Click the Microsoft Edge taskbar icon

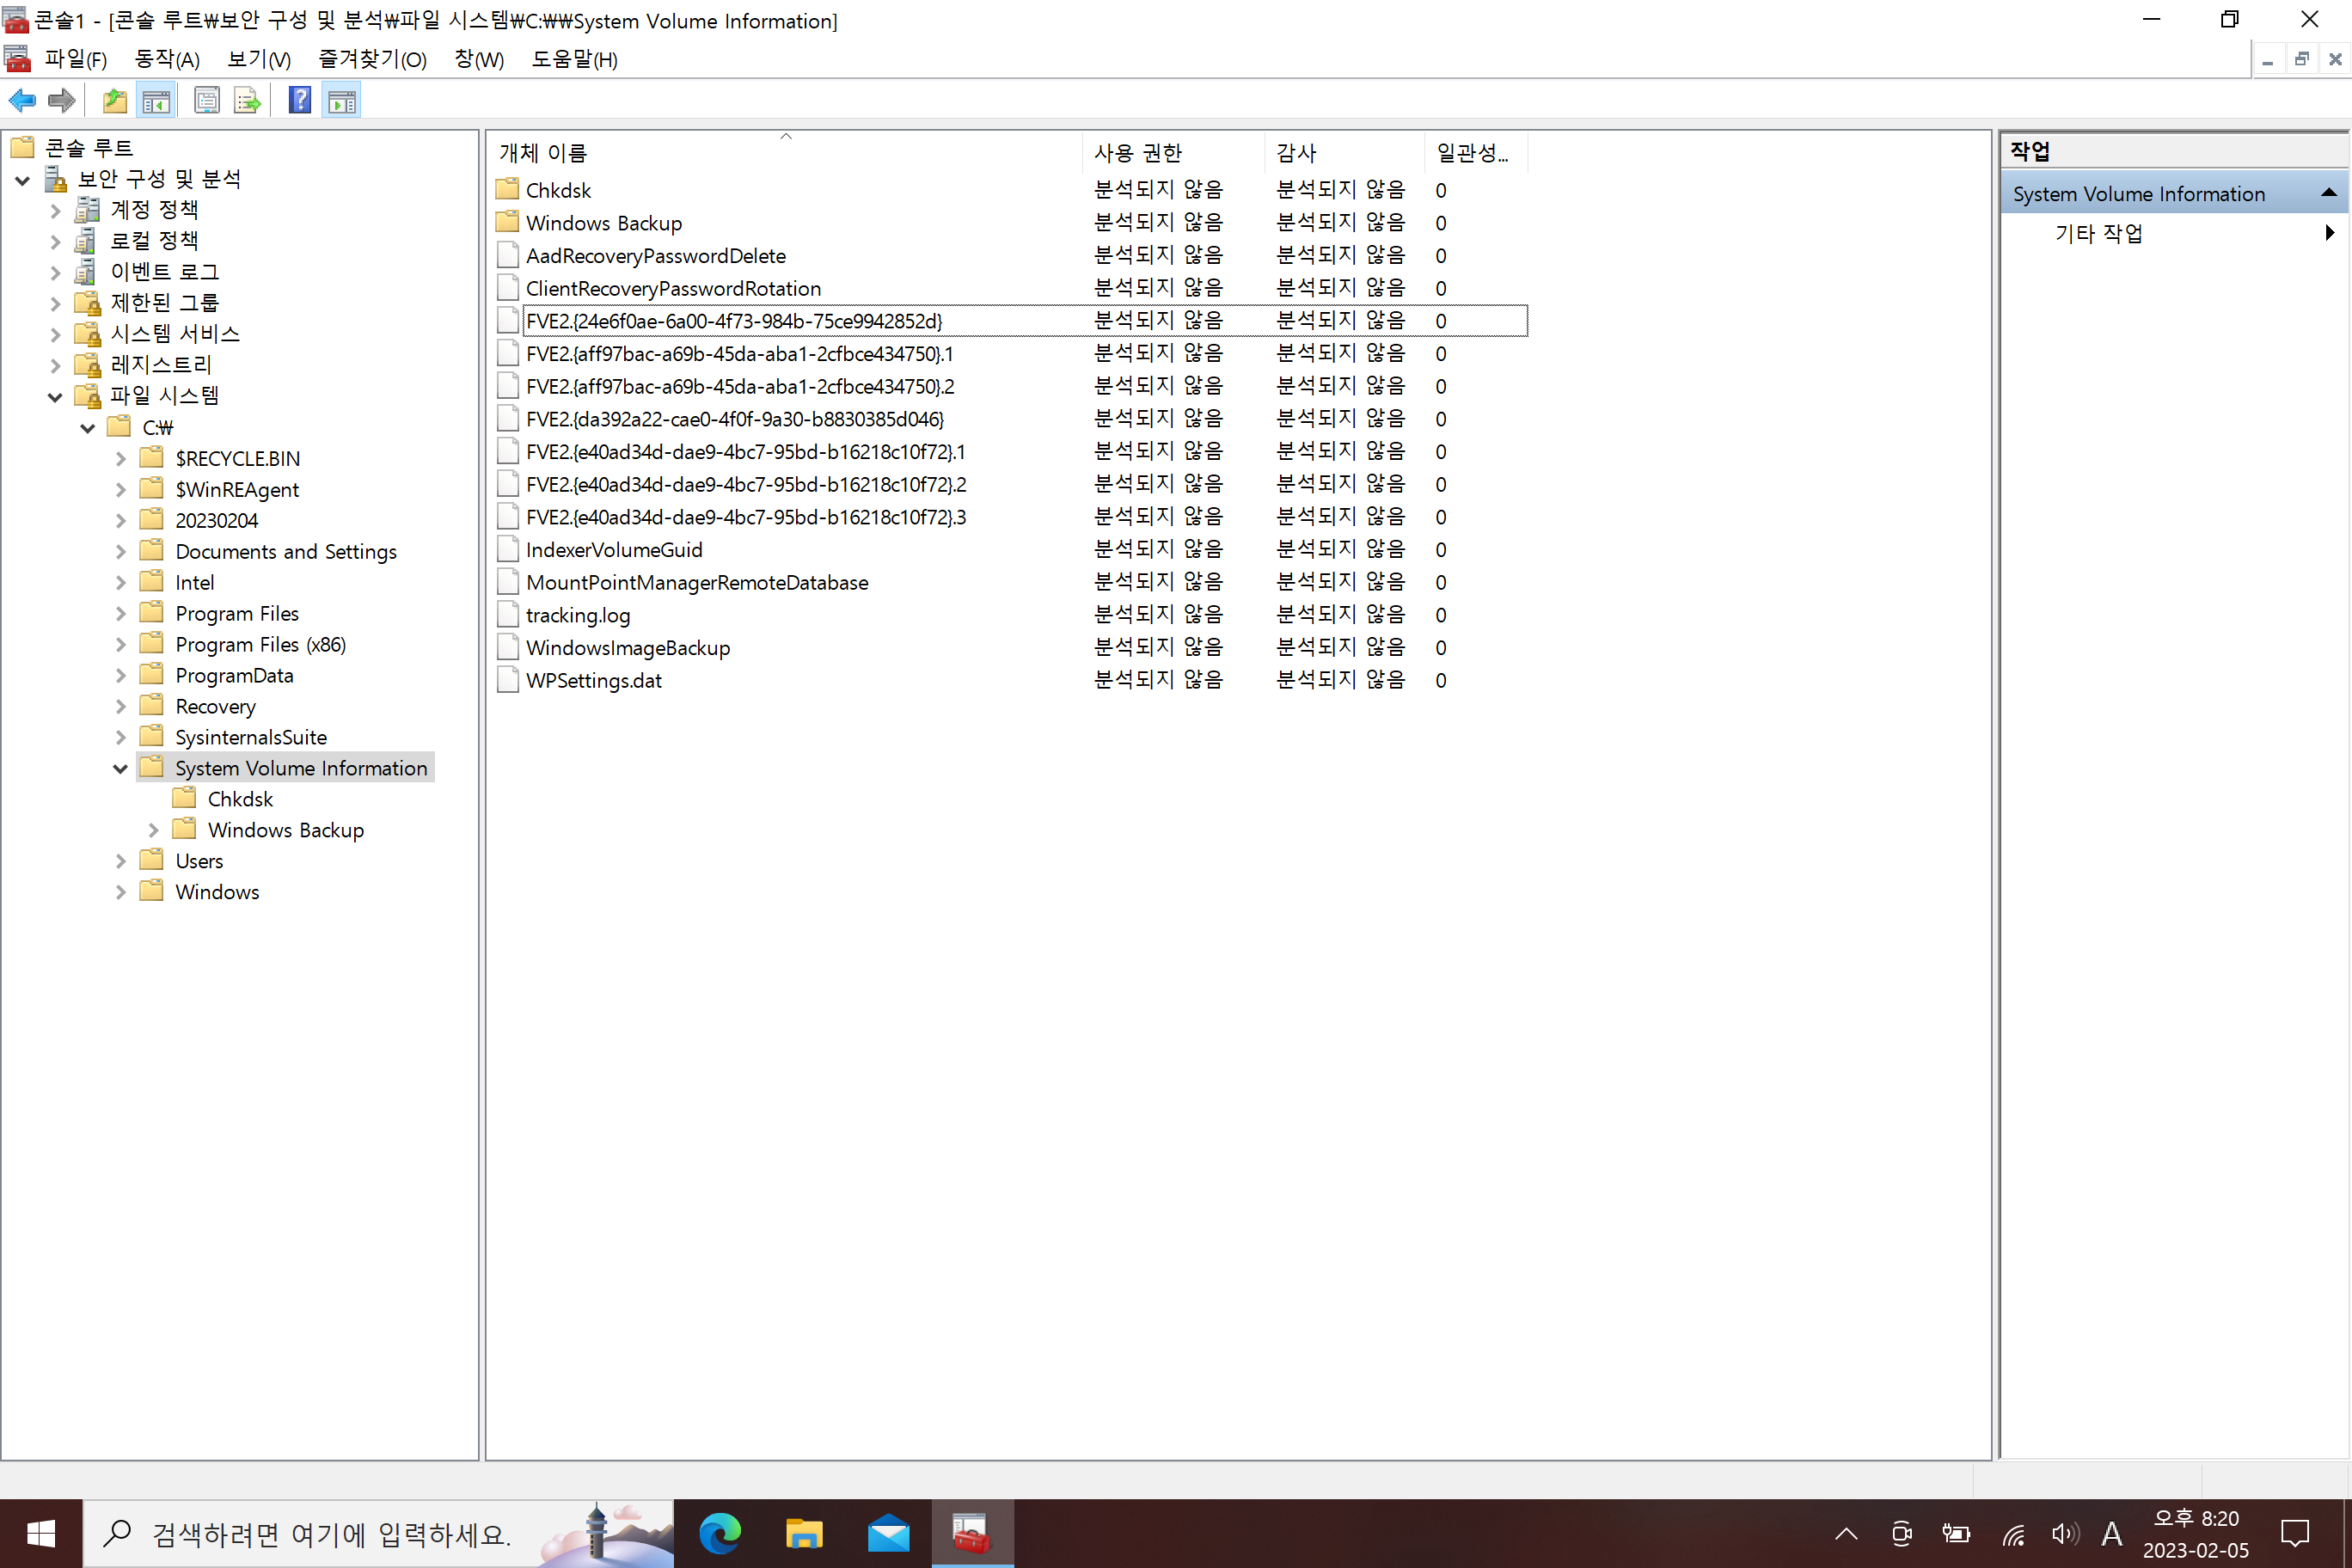pyautogui.click(x=720, y=1533)
